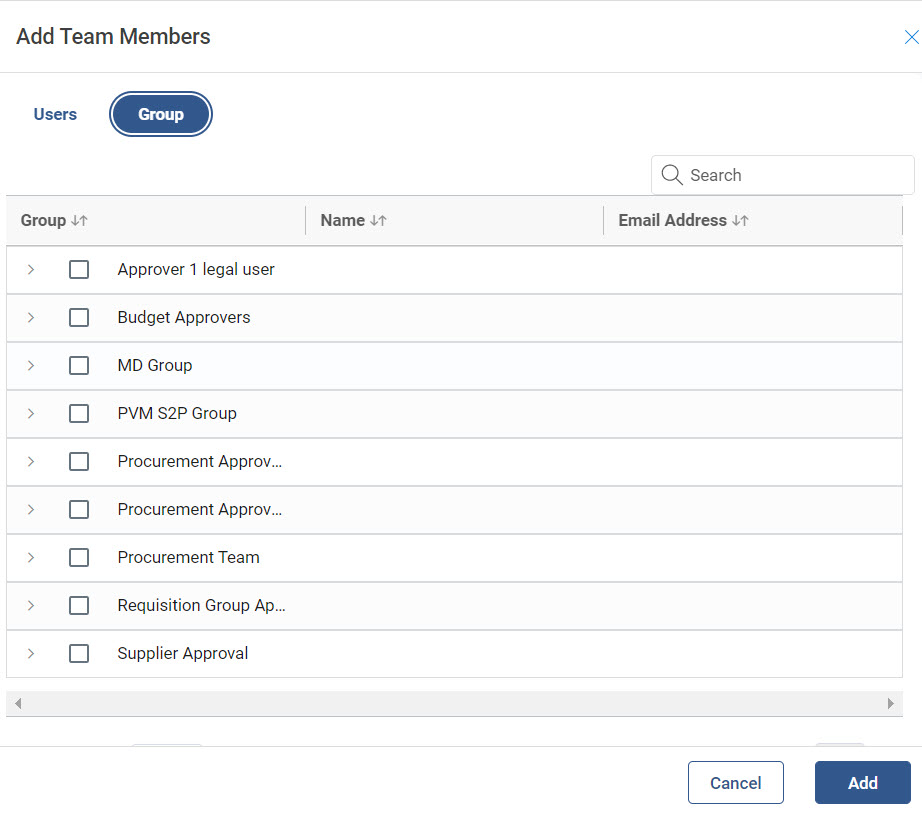Enable the Supplier Approval checkbox
The width and height of the screenshot is (922, 816).
[79, 654]
